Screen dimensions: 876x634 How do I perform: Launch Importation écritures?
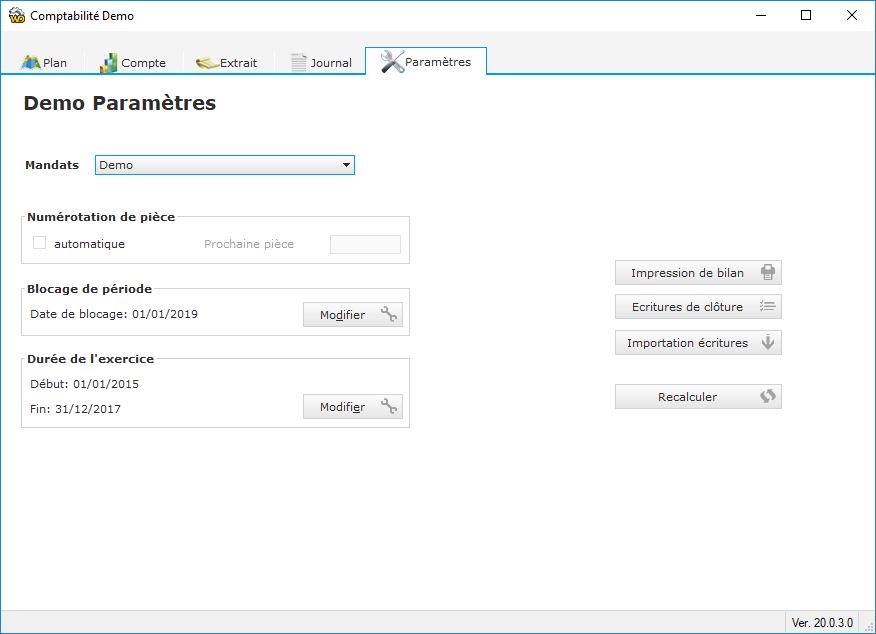tap(698, 342)
